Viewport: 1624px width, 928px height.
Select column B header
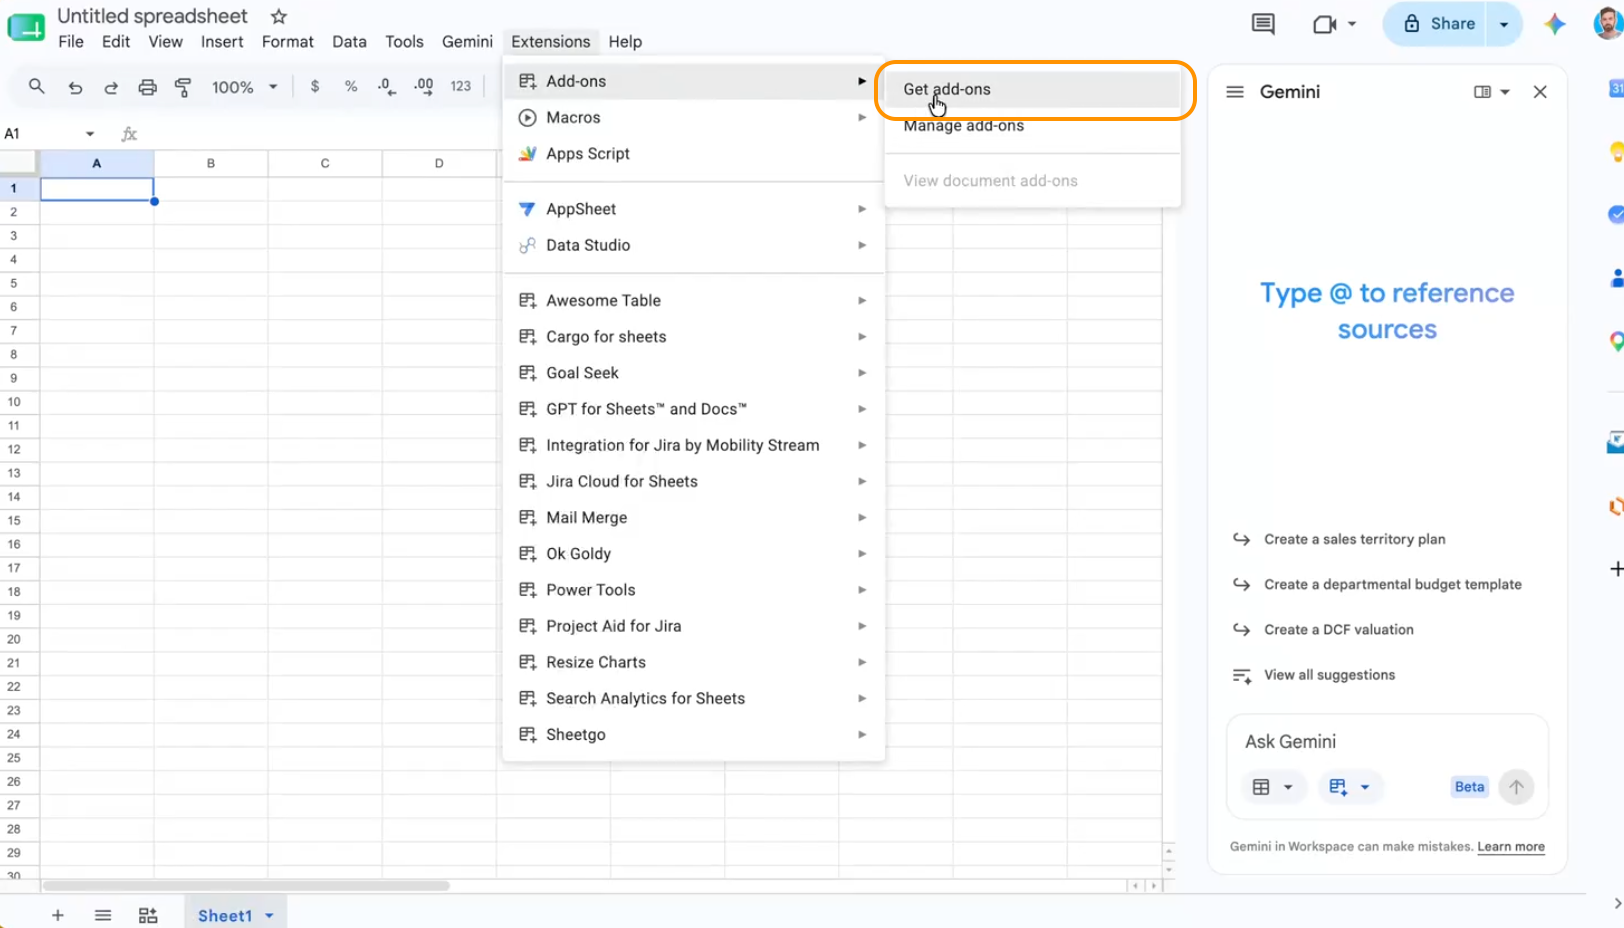(211, 163)
